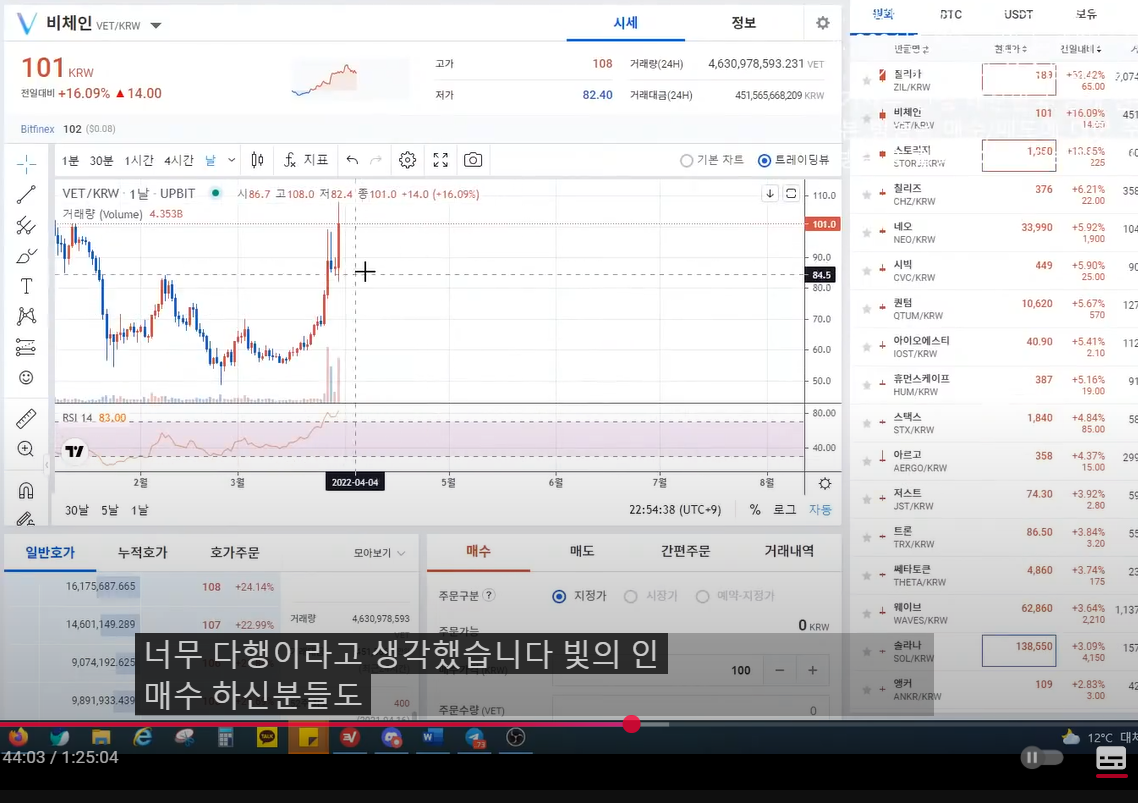Decrease order price with minus button
Screen dimensions: 1138x803
[x=779, y=670]
